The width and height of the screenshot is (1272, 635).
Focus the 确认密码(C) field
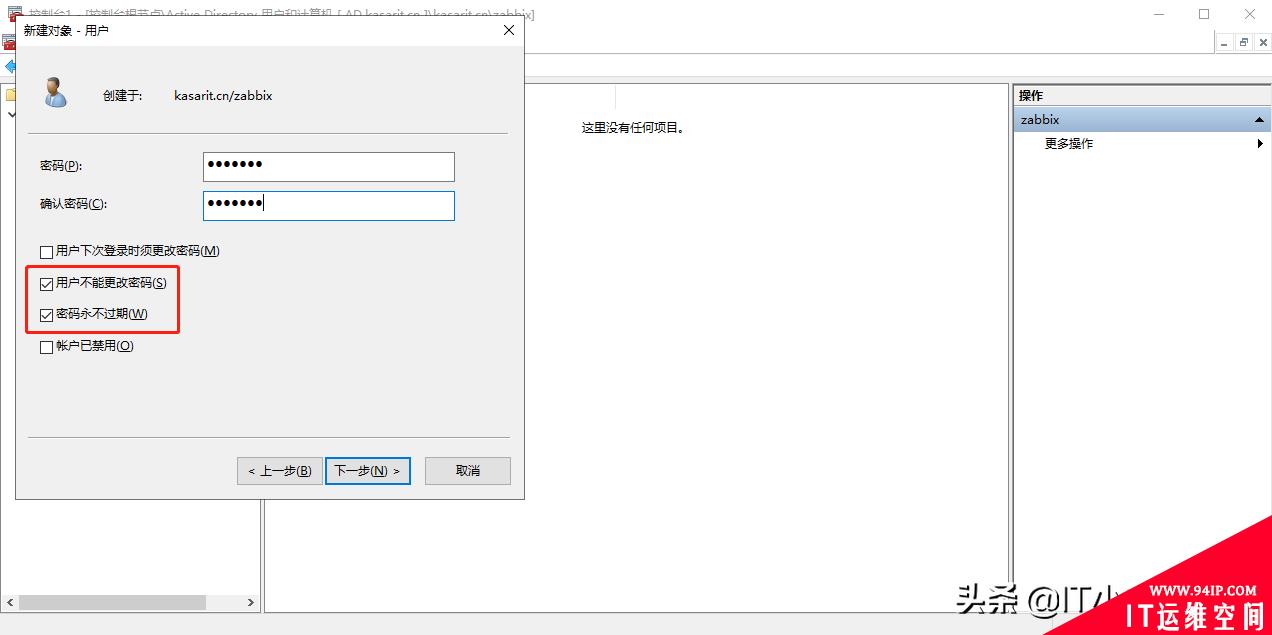click(328, 205)
